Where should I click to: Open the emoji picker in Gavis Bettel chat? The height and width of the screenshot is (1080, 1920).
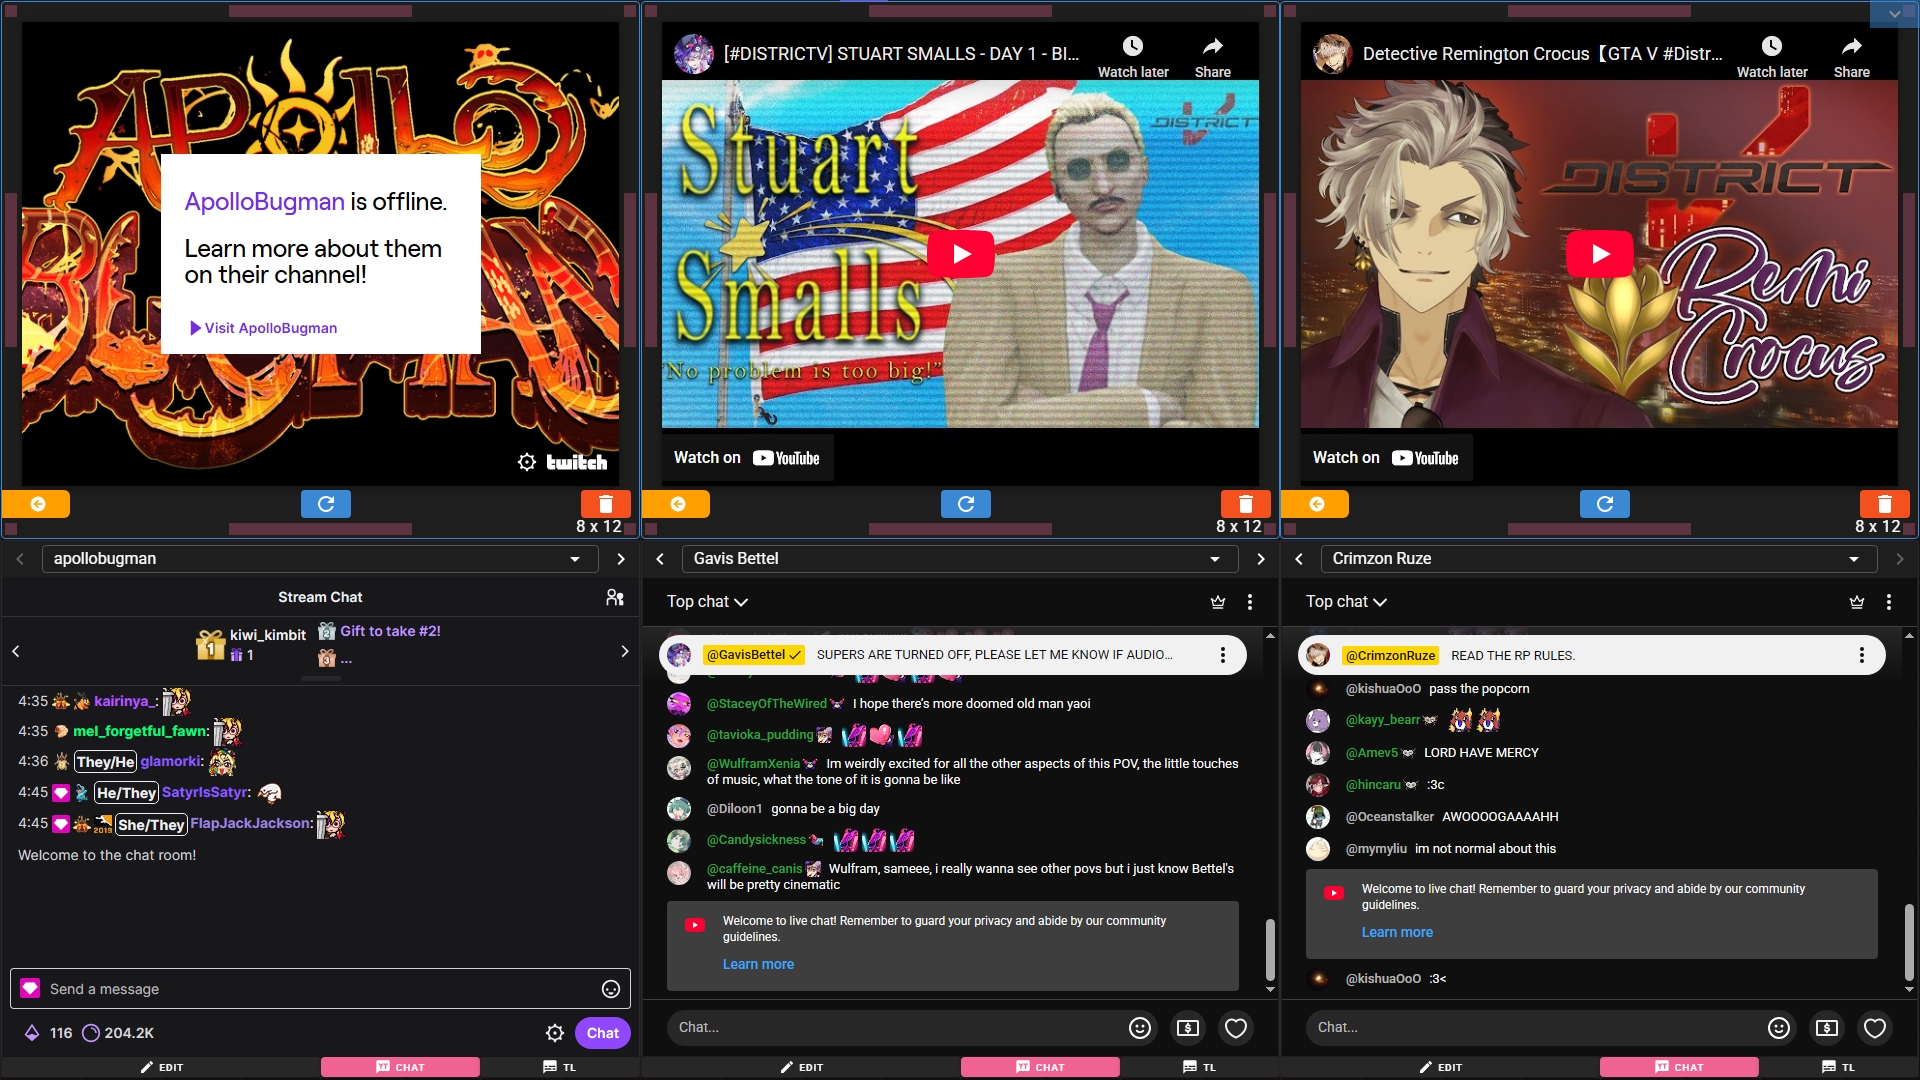1139,1028
